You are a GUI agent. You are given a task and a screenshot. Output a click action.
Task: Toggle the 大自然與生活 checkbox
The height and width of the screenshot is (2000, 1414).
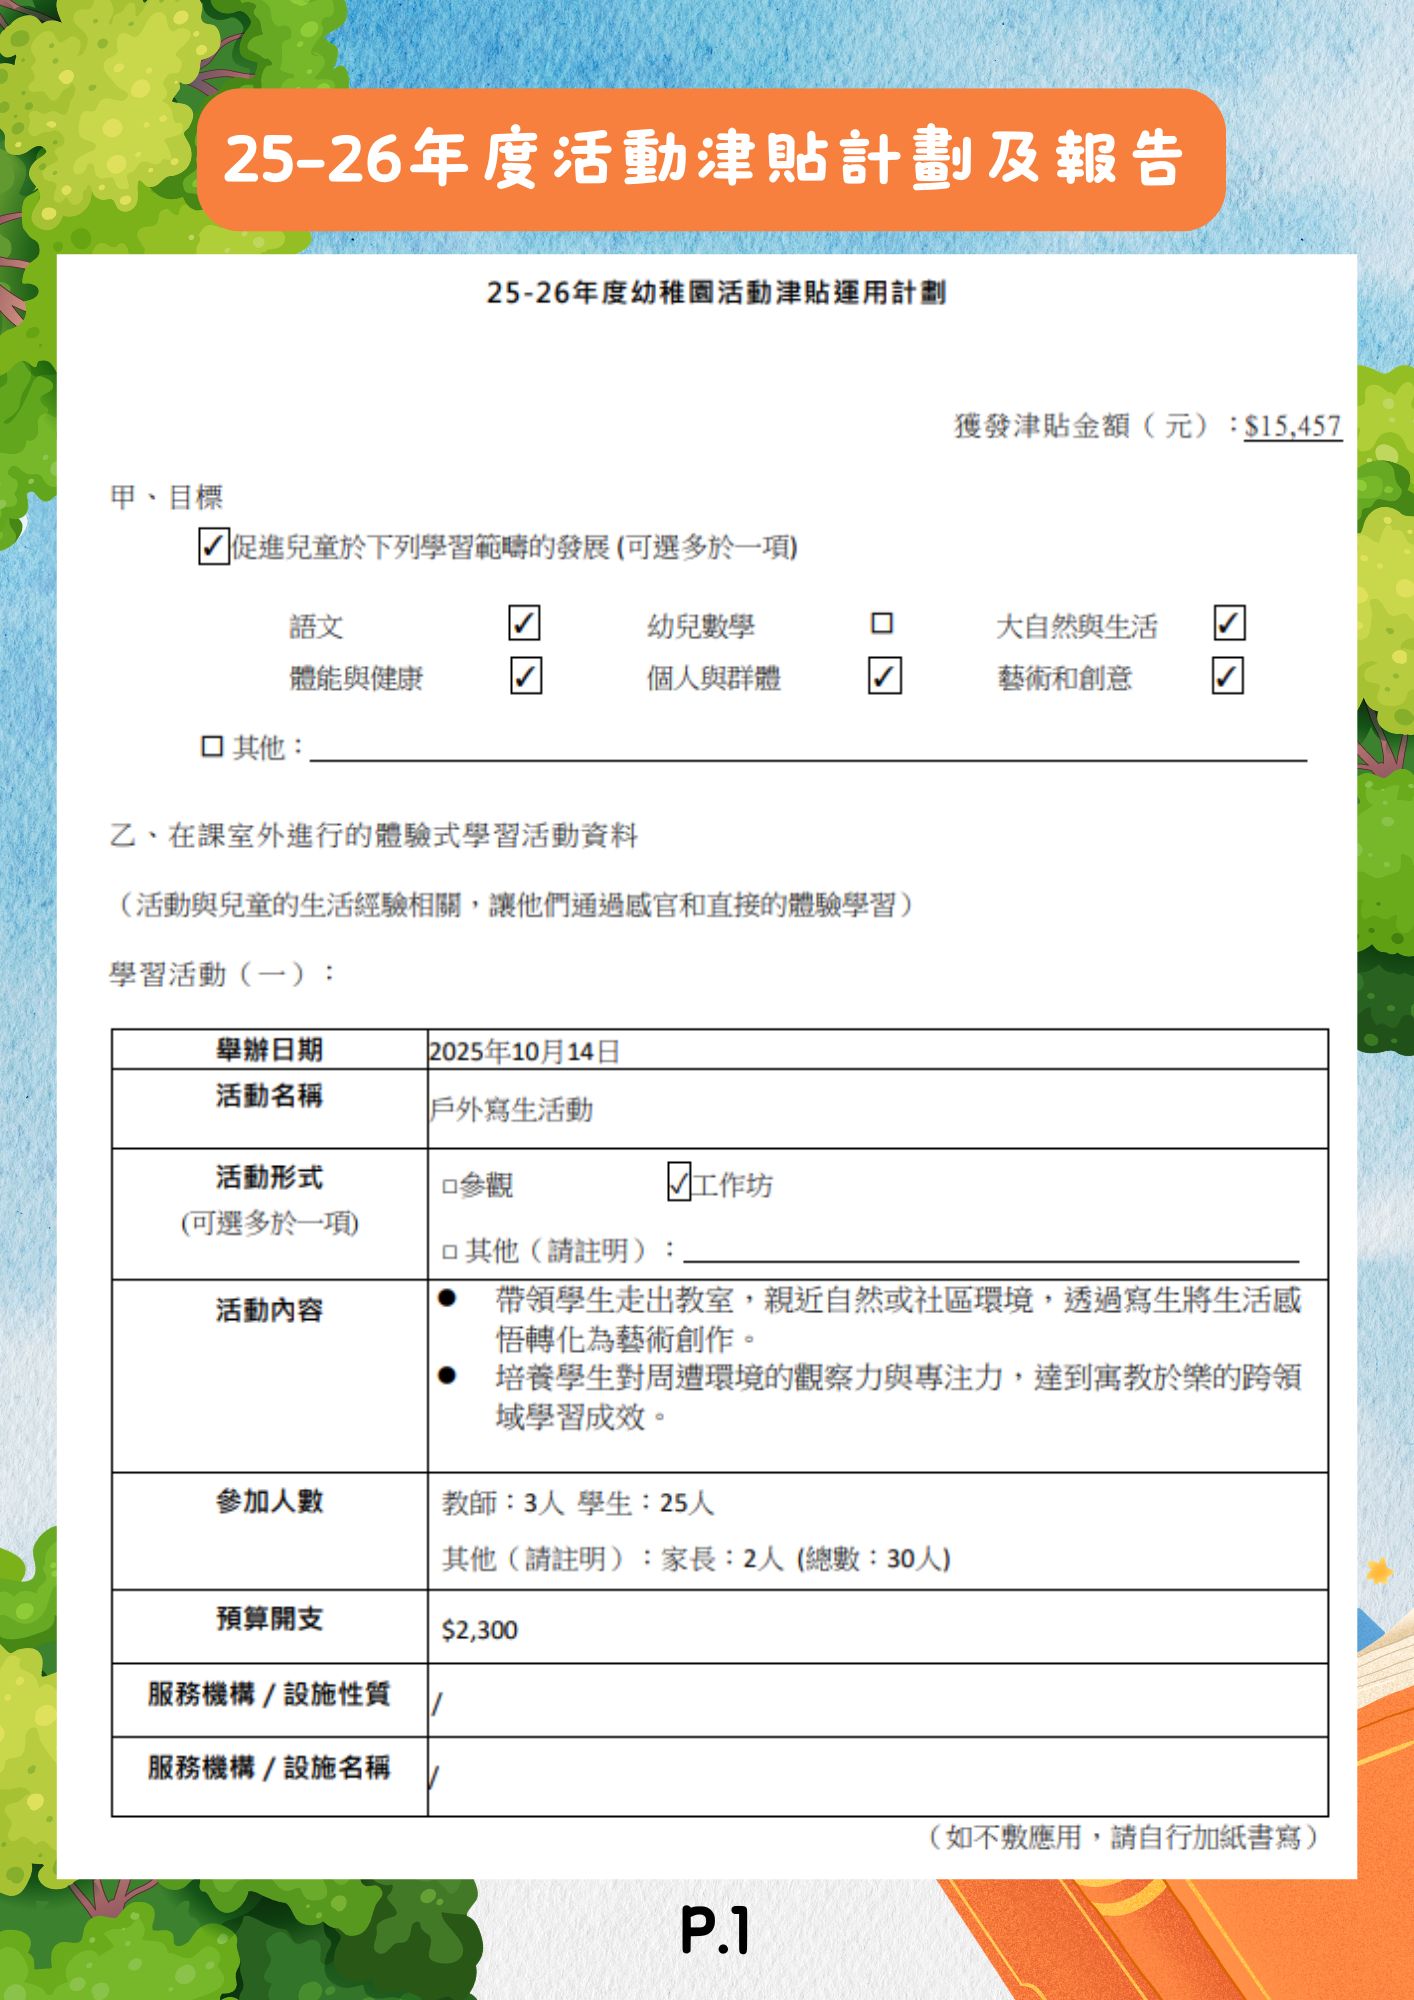pos(1229,623)
